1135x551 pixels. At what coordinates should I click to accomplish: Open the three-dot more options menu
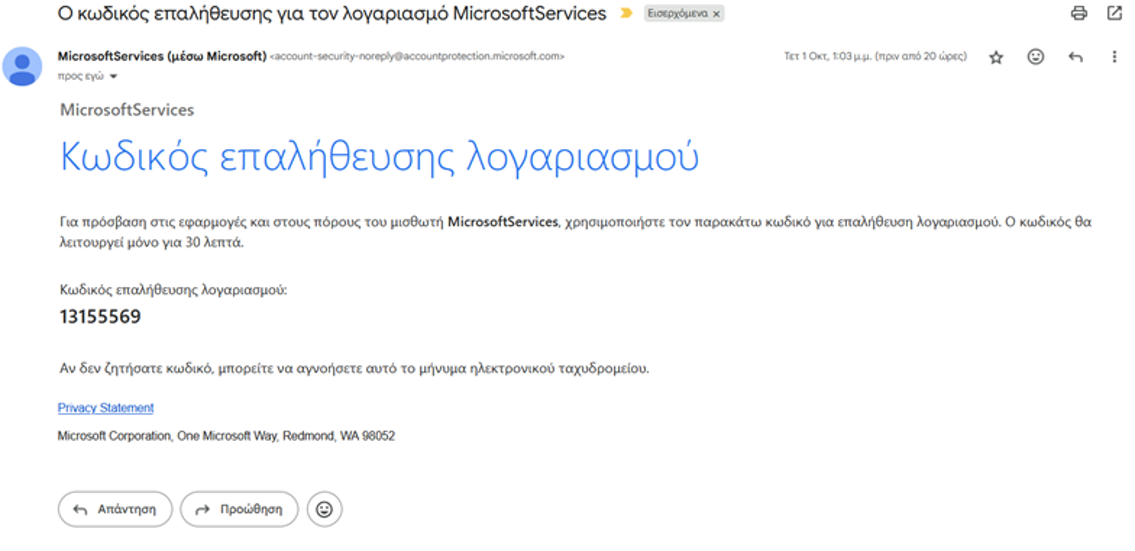coord(1115,56)
